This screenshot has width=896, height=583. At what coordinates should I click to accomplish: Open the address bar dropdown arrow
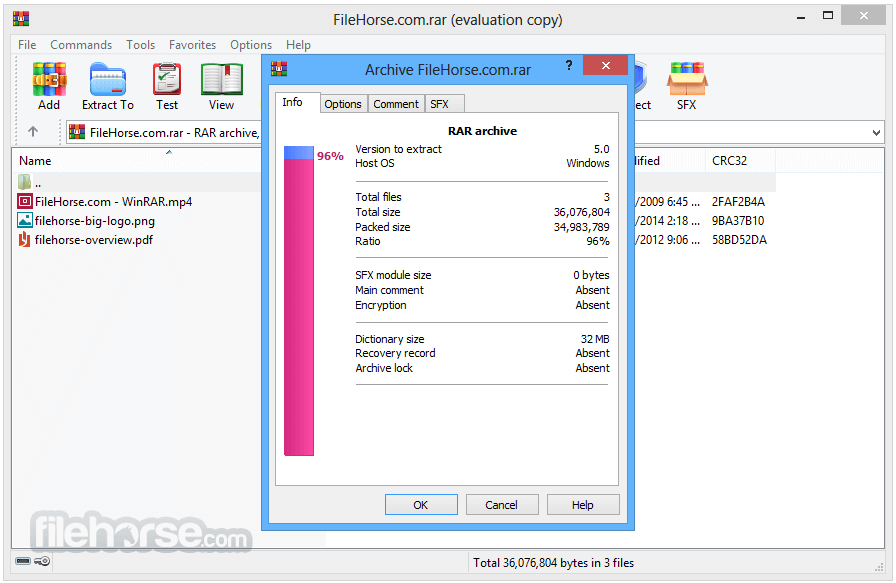coord(877,131)
